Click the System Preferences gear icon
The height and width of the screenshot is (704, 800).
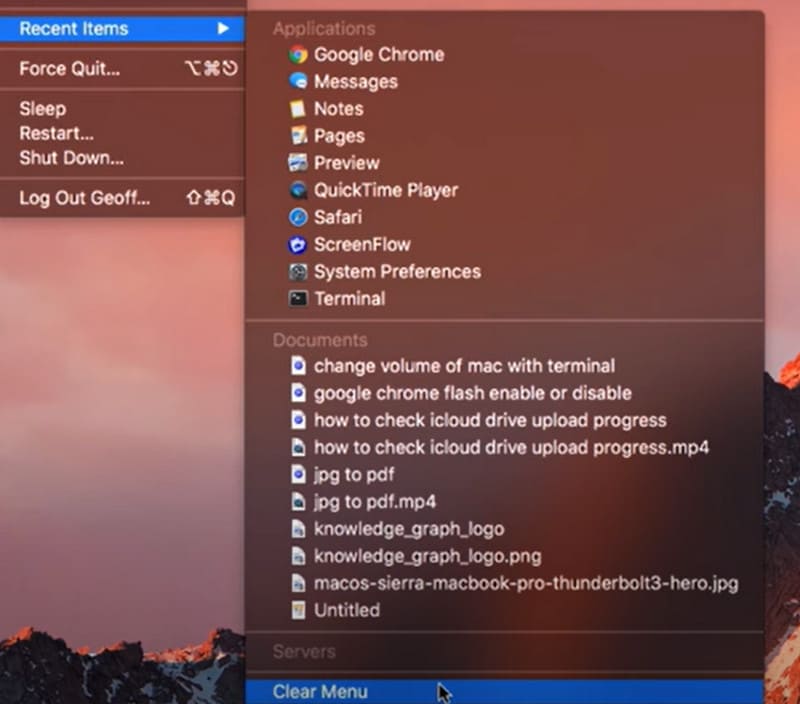298,271
